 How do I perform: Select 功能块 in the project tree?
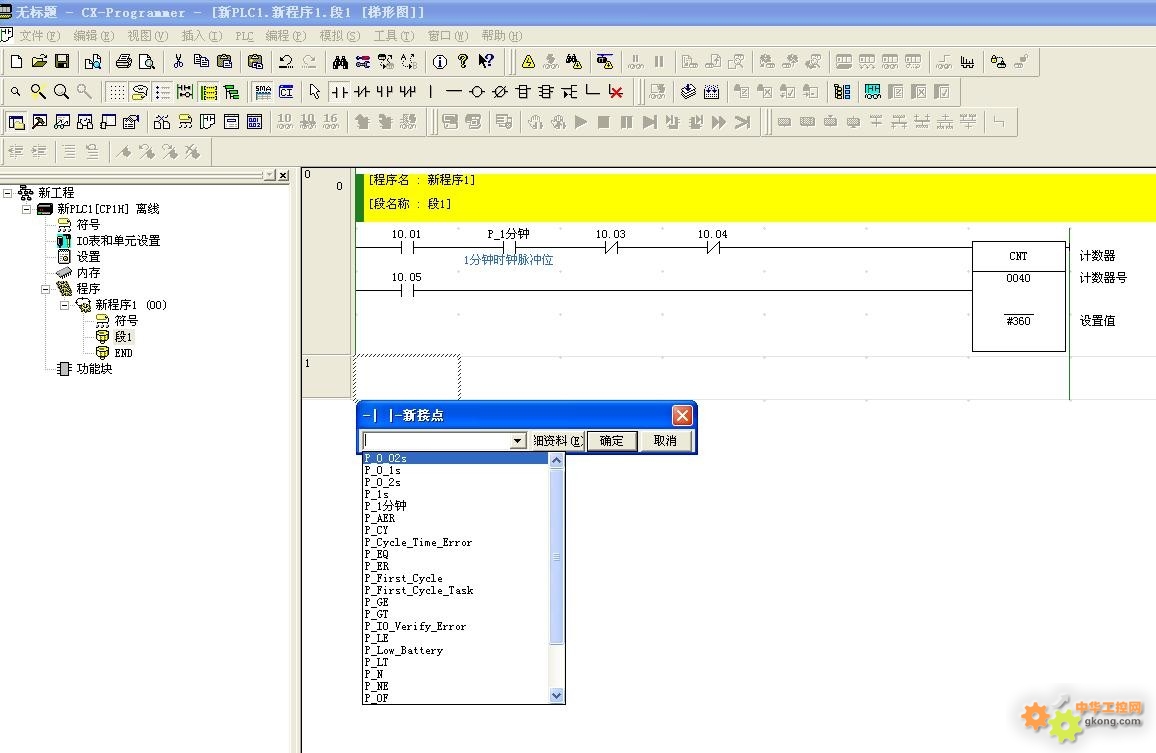(94, 369)
